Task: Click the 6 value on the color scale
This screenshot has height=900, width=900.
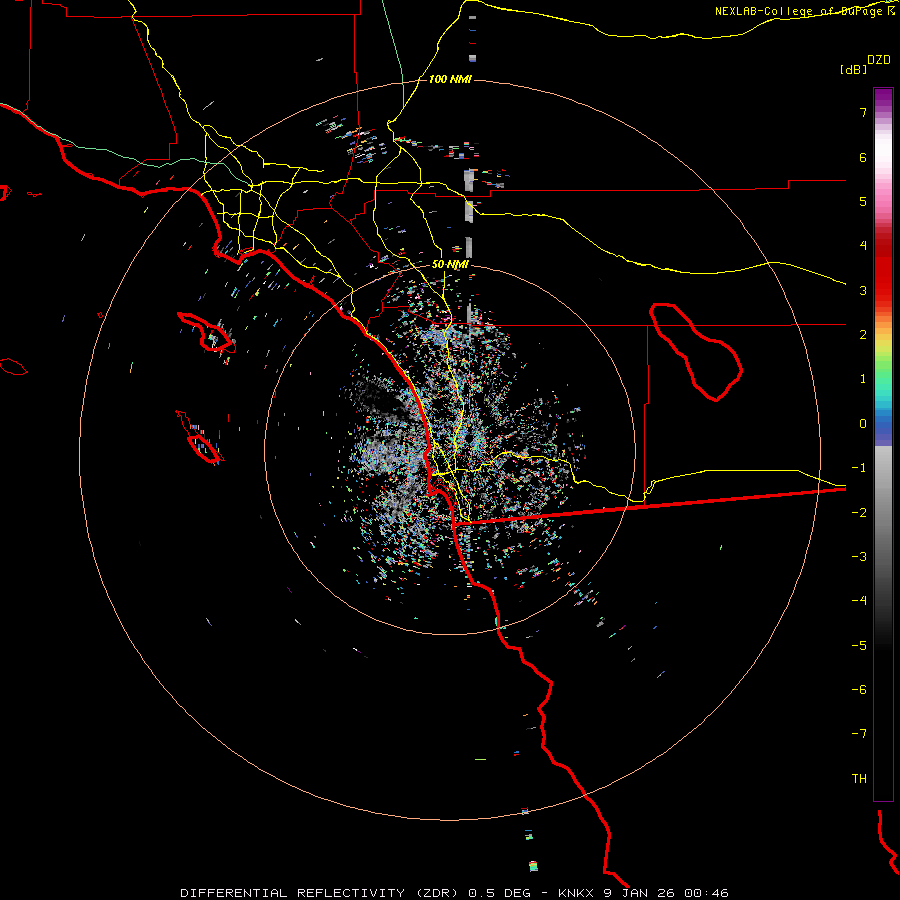Action: pos(863,157)
